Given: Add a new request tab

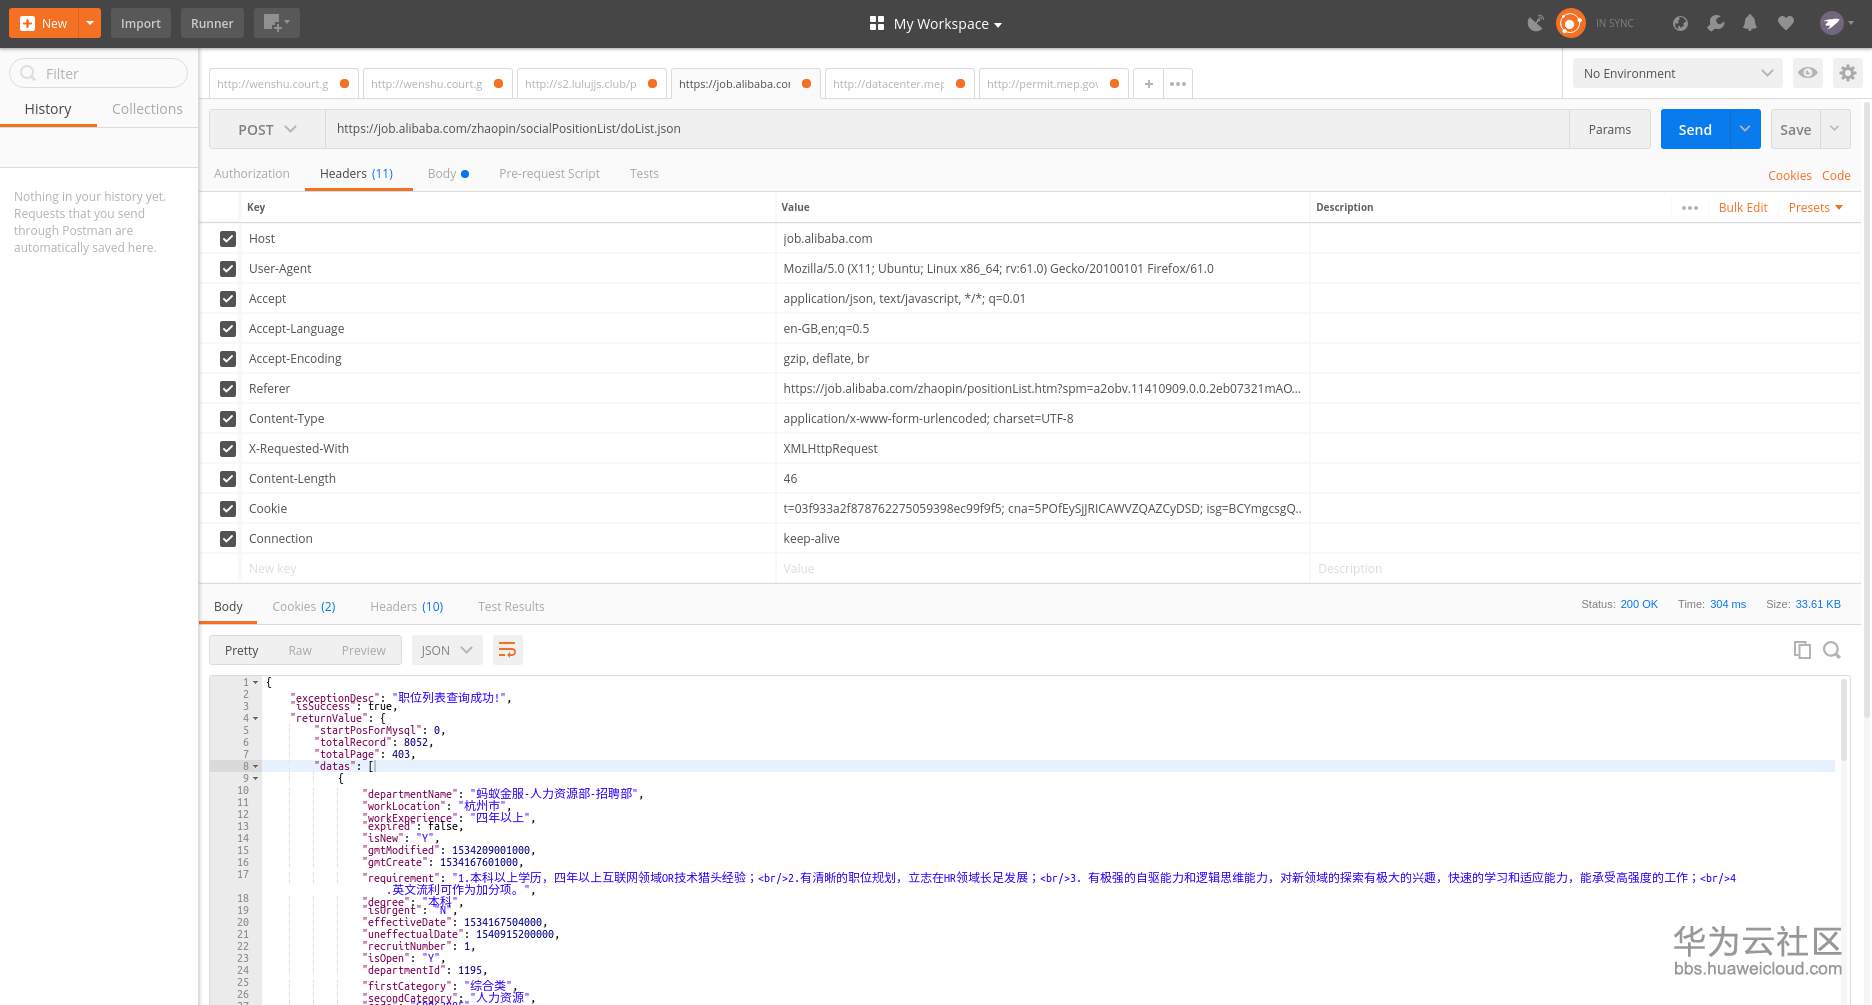Looking at the screenshot, I should (x=1149, y=84).
